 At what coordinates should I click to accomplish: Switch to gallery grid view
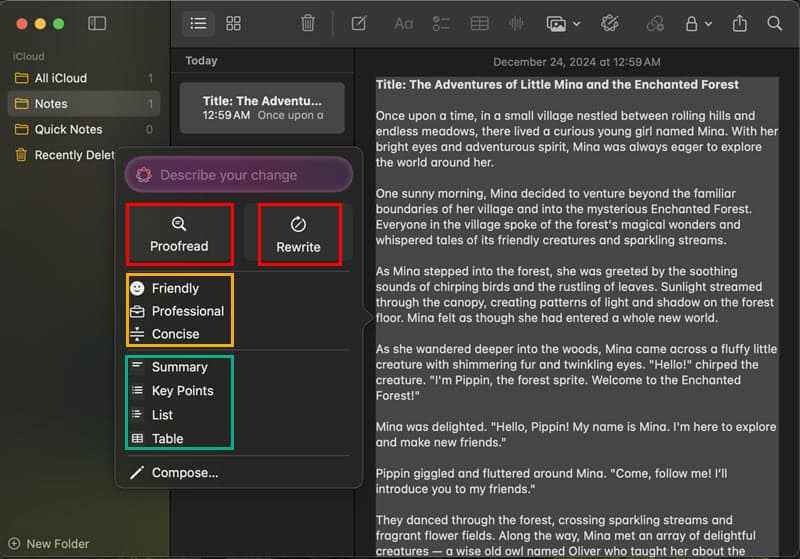233,23
